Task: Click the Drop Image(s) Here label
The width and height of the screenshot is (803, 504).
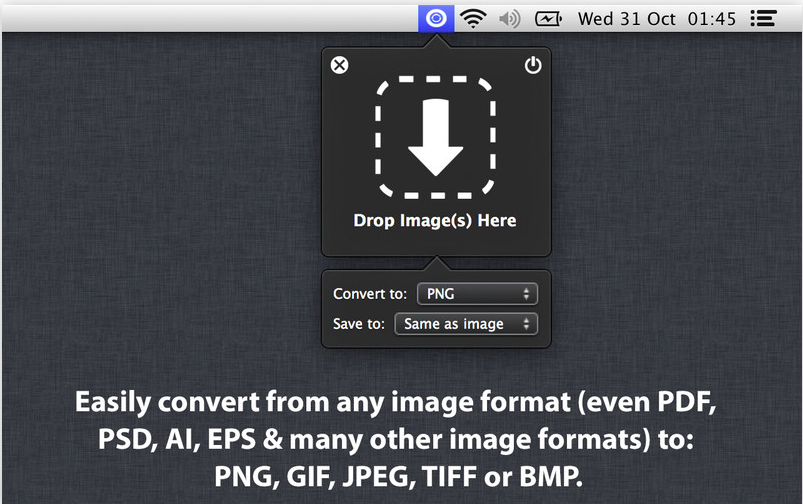Action: [435, 220]
